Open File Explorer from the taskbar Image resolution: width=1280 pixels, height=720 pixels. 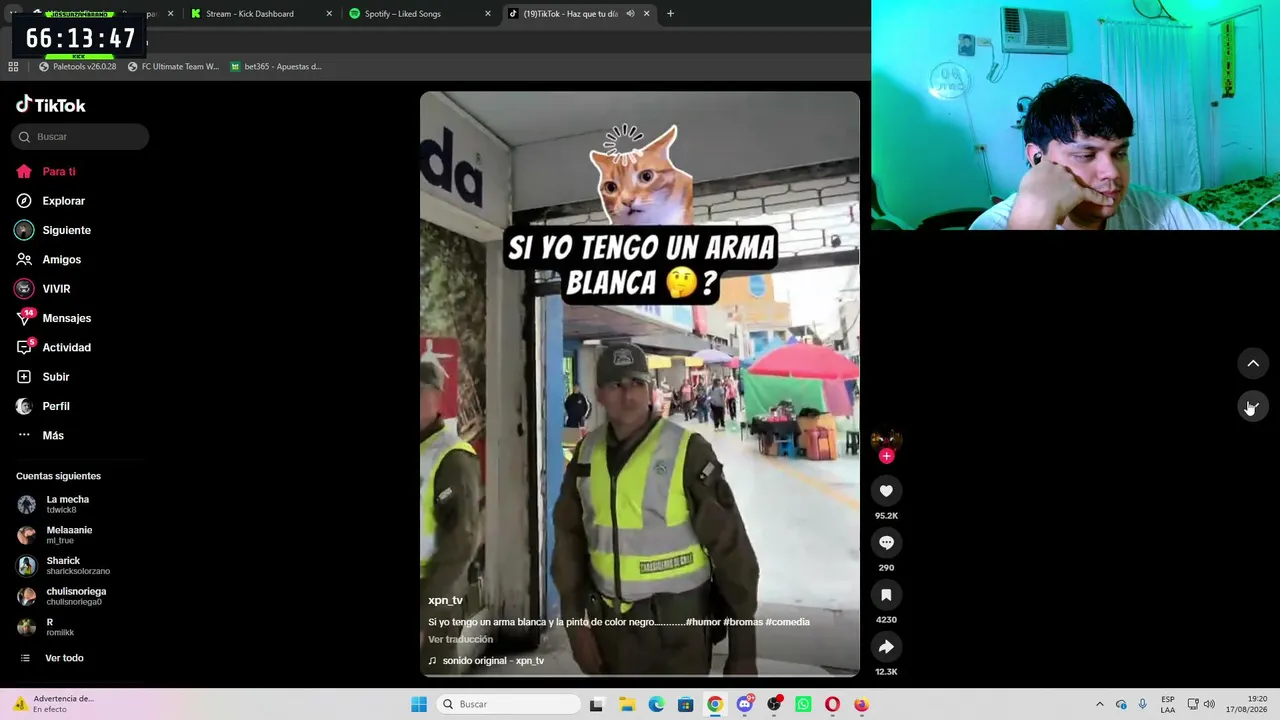tap(626, 704)
